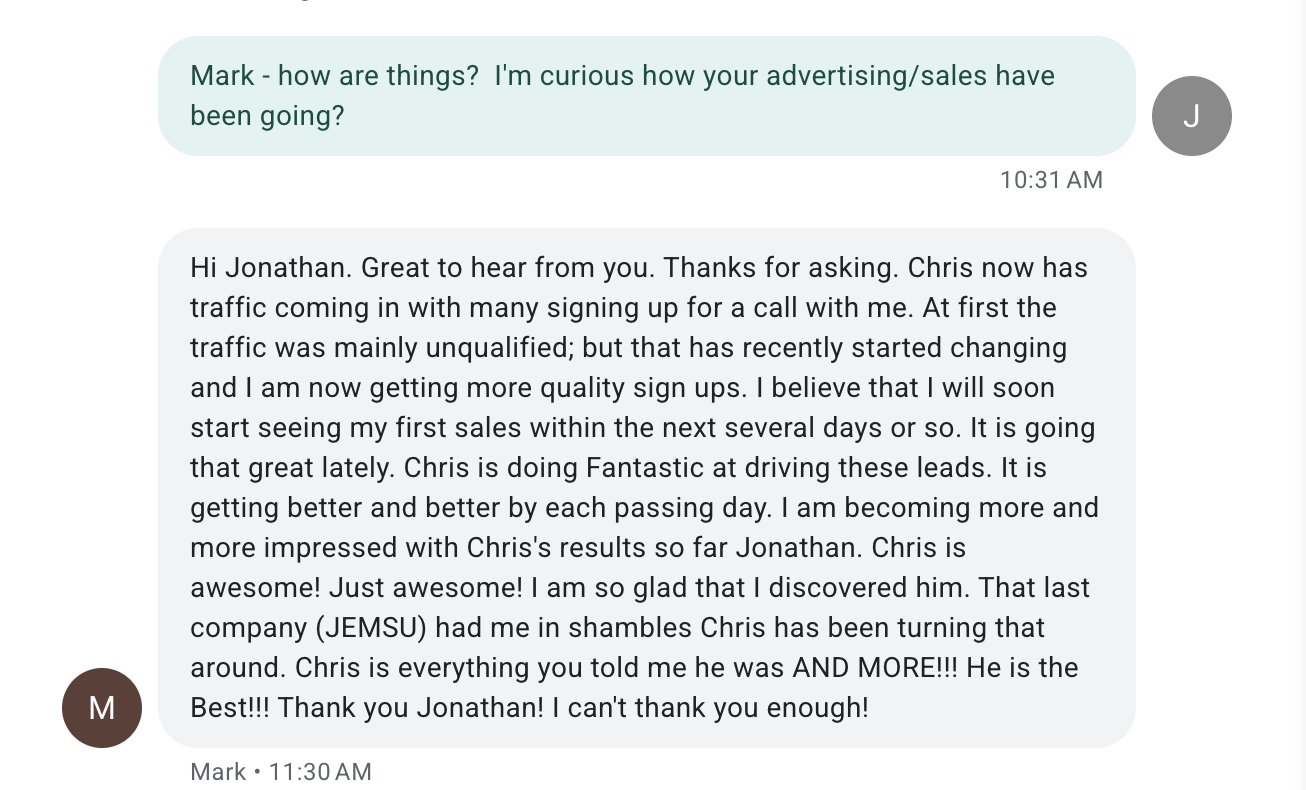Click the phrase "AND MORE!!!" in the reply
1306x790 pixels.
click(875, 668)
